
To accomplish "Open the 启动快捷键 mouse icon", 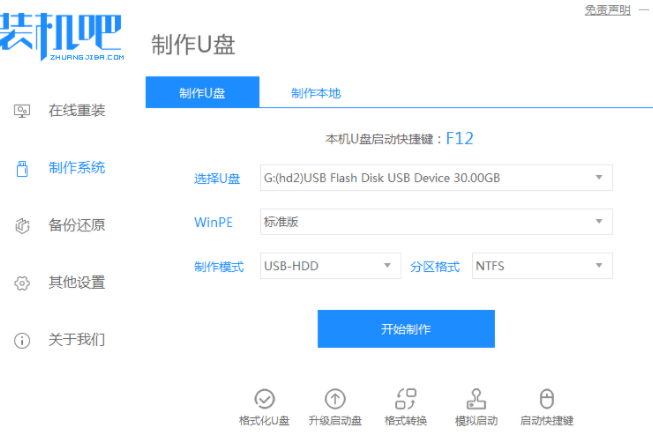I will (x=546, y=398).
